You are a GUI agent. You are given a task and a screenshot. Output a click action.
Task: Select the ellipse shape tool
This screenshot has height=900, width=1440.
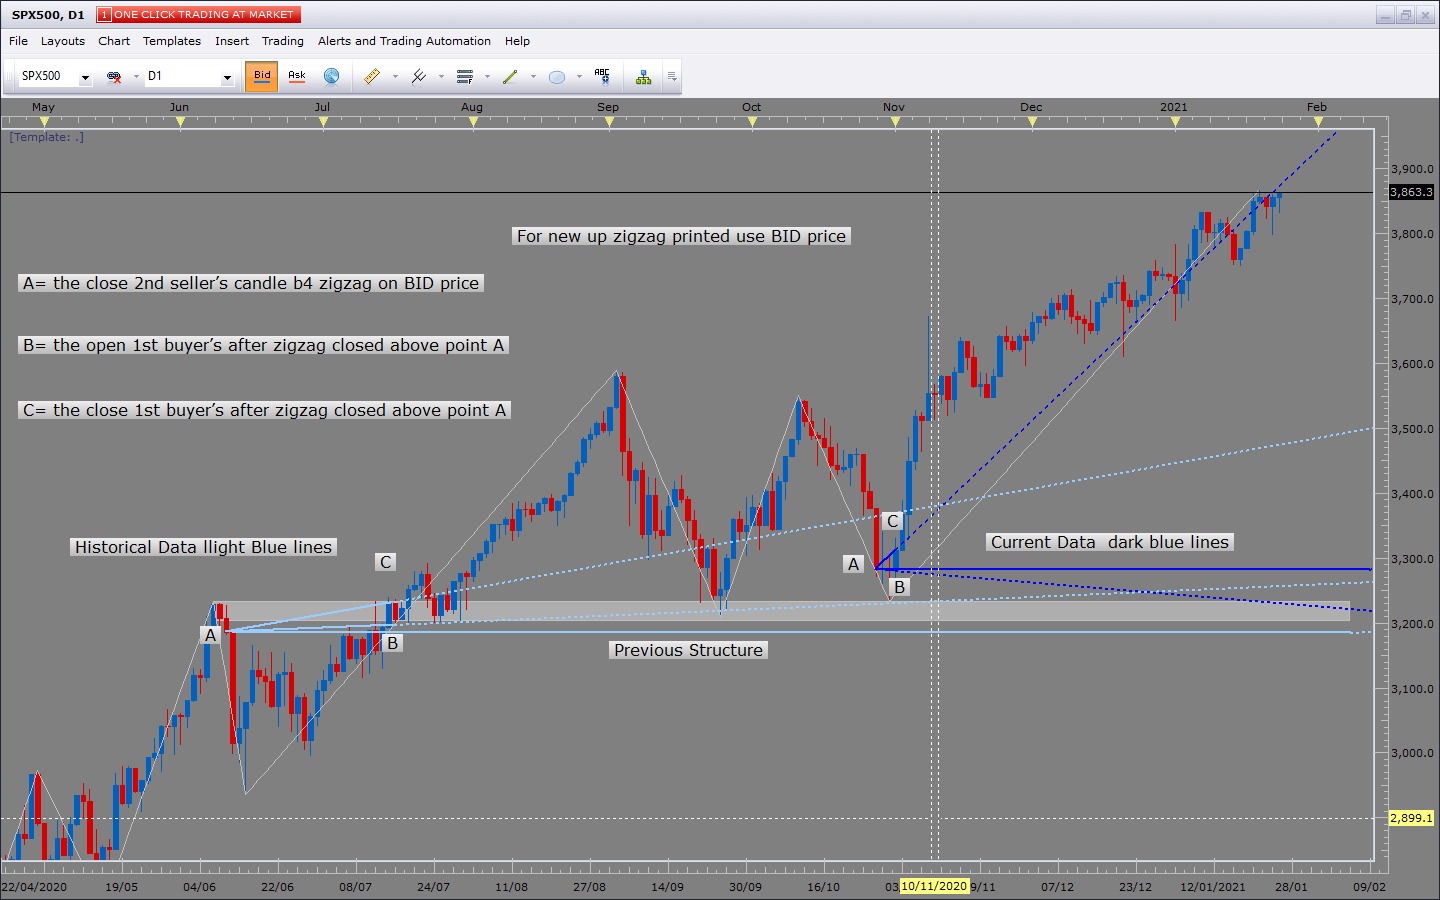click(x=557, y=76)
